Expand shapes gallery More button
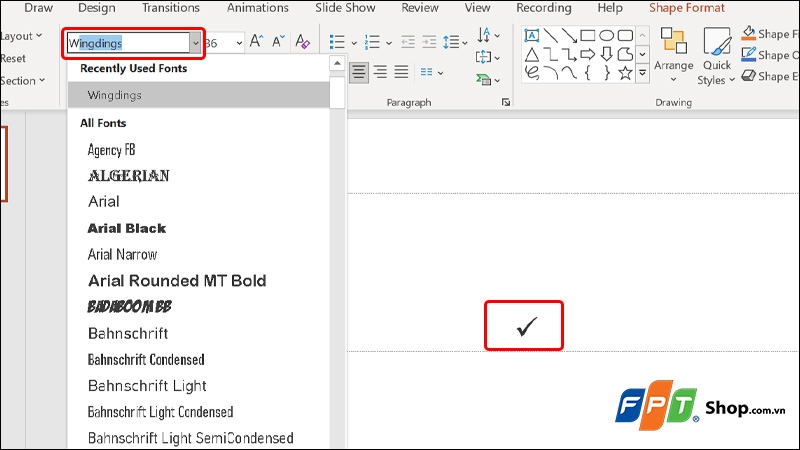Viewport: 800px width, 450px height. click(x=642, y=73)
